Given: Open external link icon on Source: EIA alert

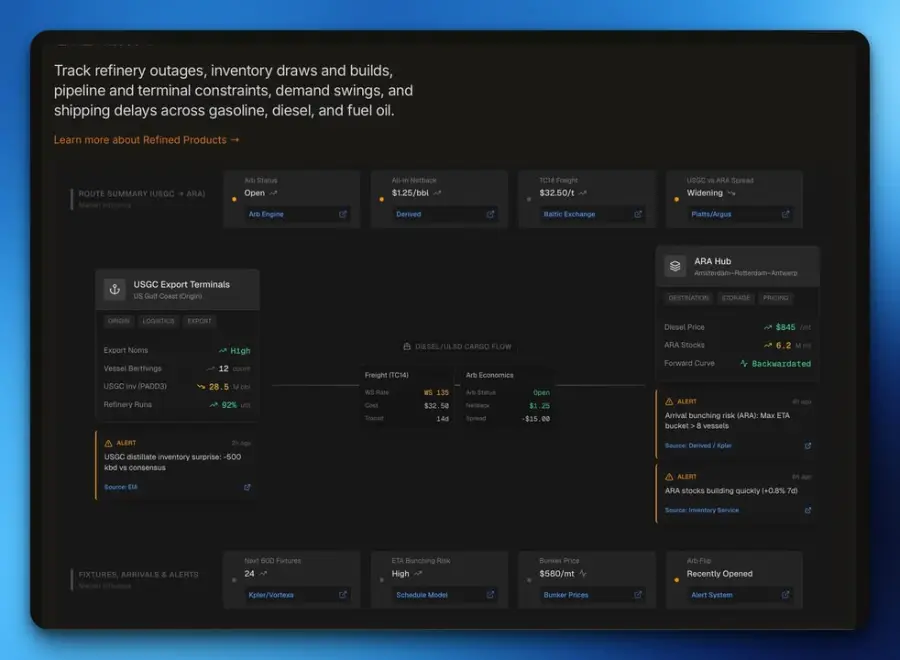Looking at the screenshot, I should coord(247,487).
